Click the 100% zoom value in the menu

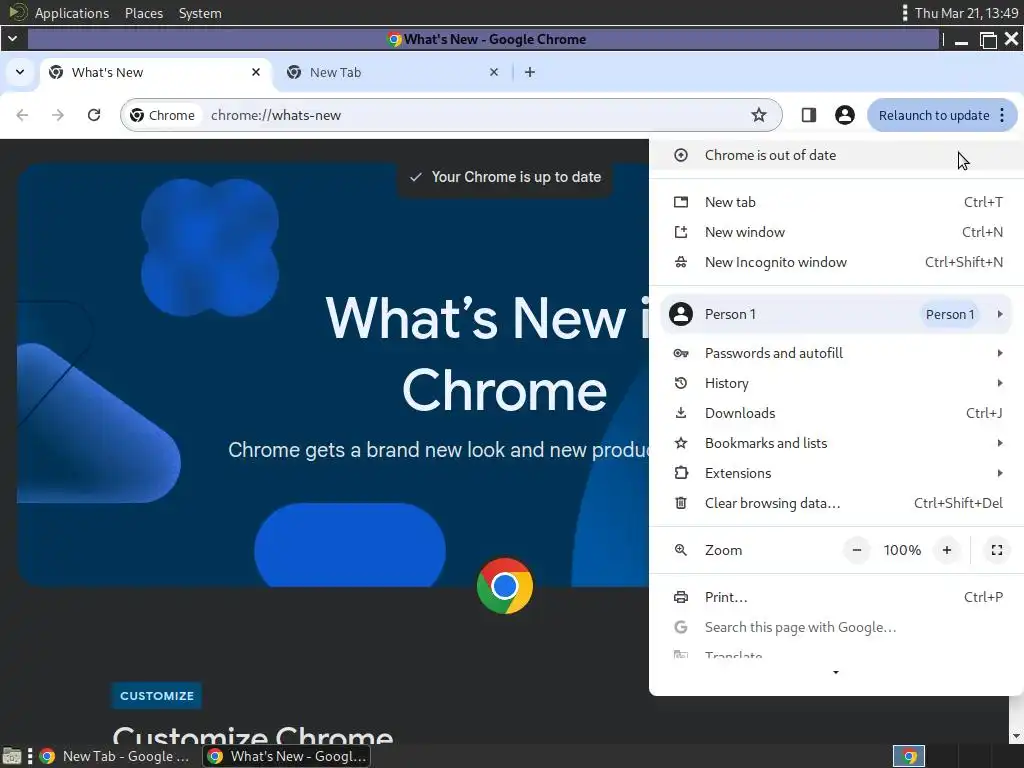[x=902, y=551]
